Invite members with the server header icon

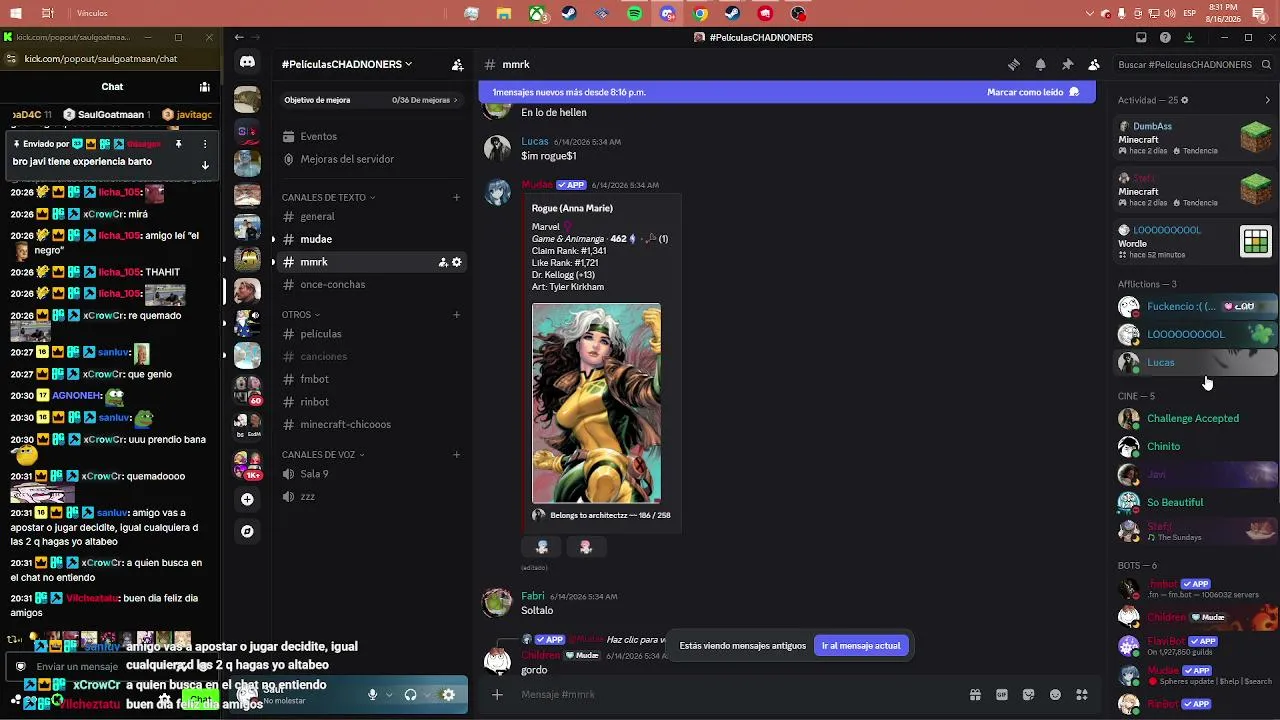coord(457,65)
